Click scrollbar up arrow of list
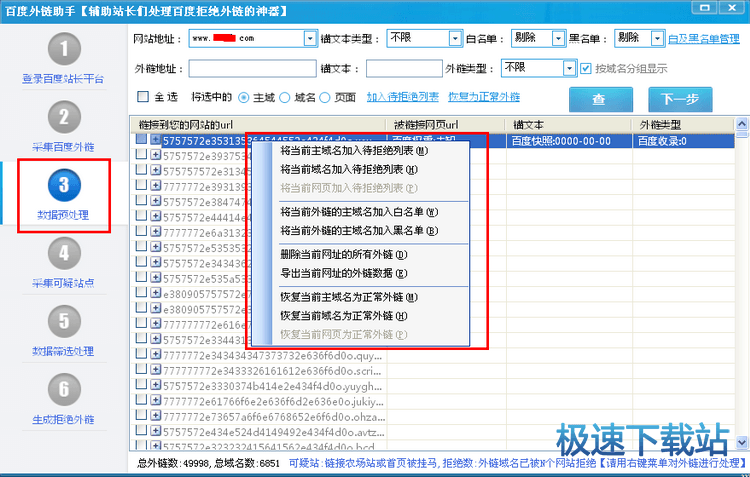The width and height of the screenshot is (750, 477). [742, 124]
